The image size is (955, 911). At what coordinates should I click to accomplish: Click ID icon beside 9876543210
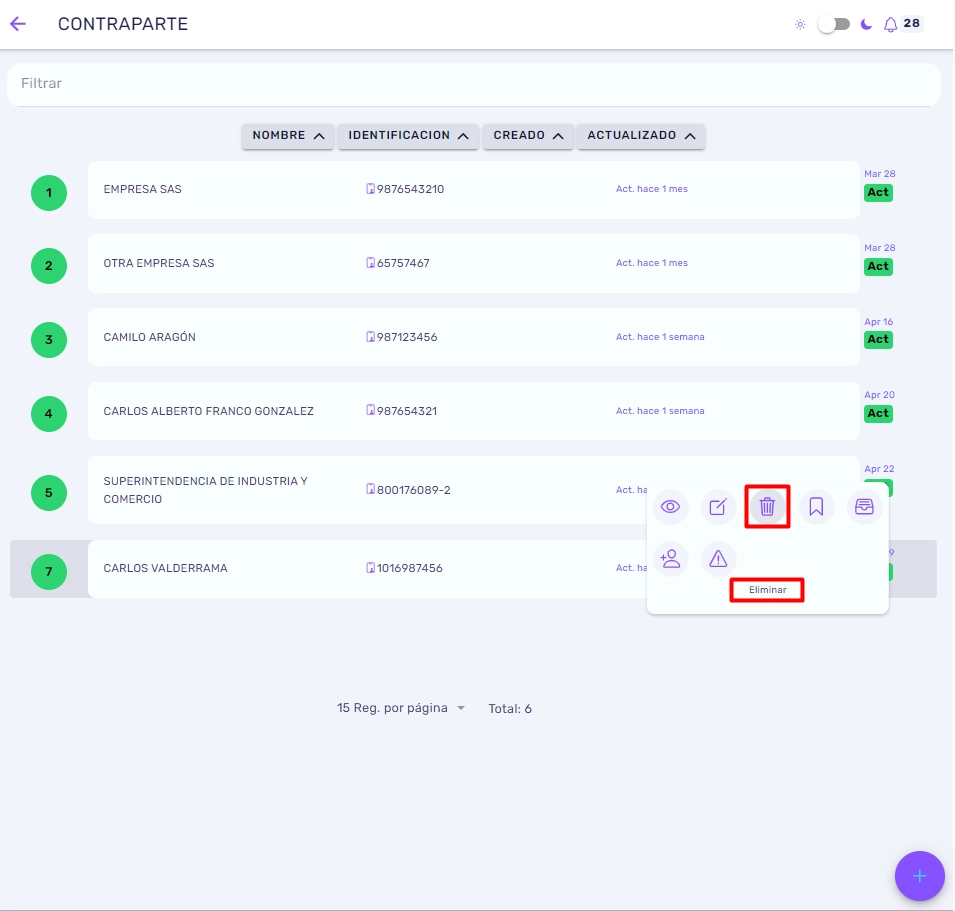pyautogui.click(x=370, y=189)
